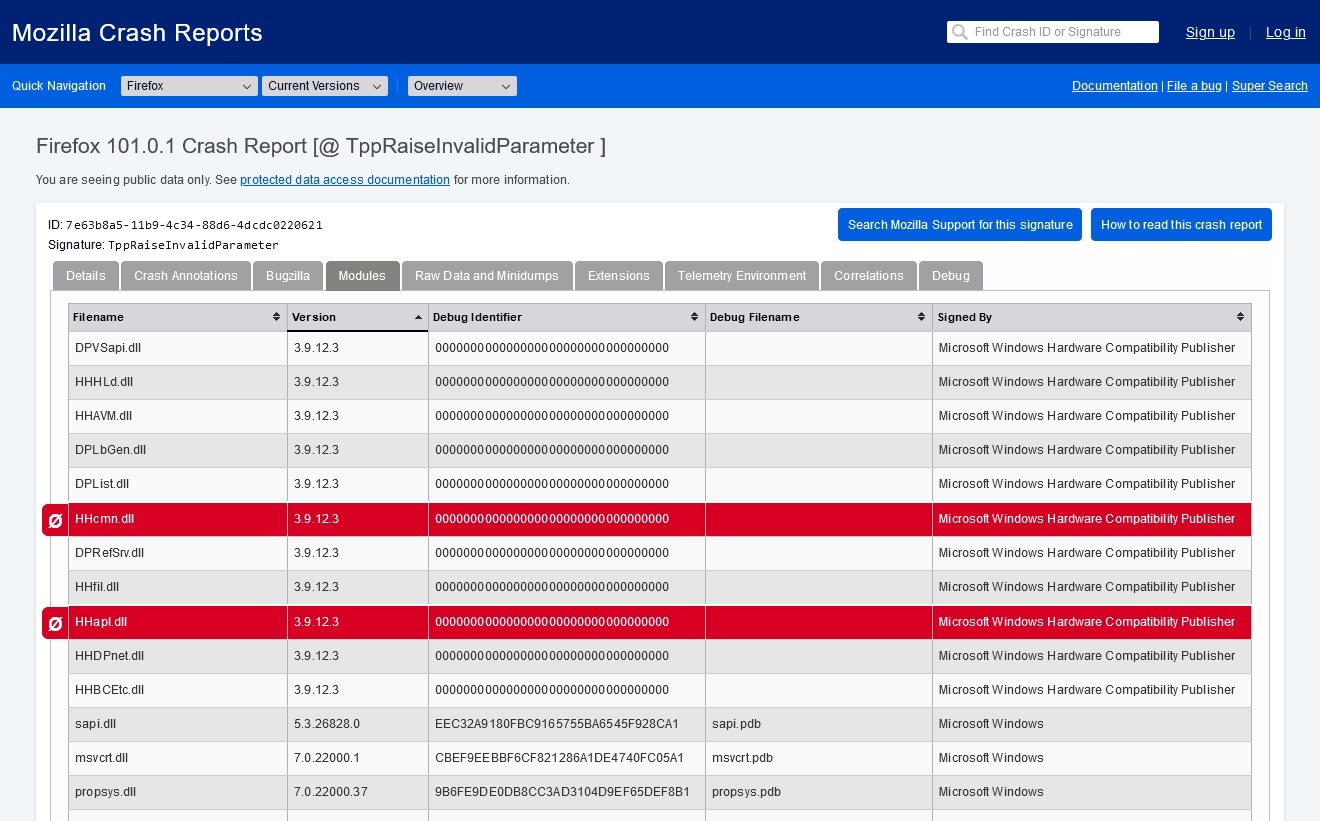
Task: Select the Telemetry Environment tab
Action: [741, 276]
